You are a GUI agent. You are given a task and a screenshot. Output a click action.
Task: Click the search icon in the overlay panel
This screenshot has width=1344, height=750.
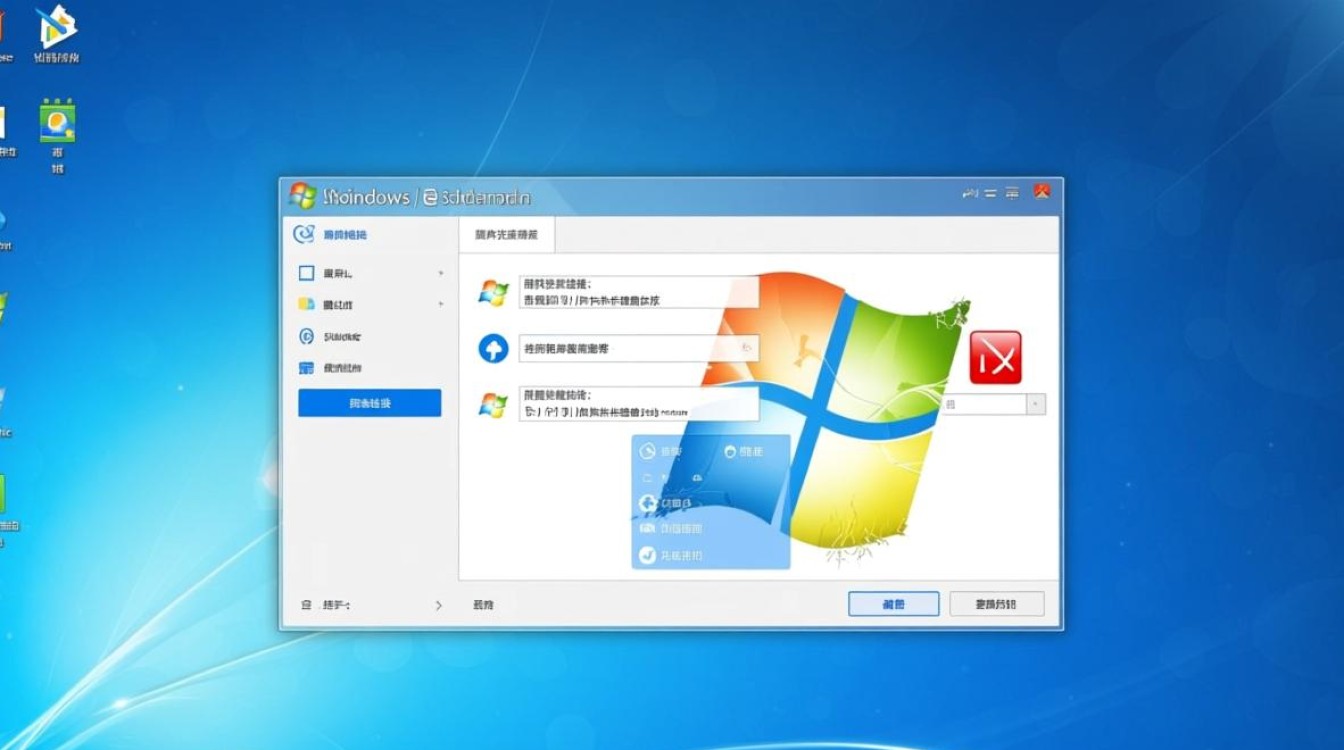tap(648, 451)
